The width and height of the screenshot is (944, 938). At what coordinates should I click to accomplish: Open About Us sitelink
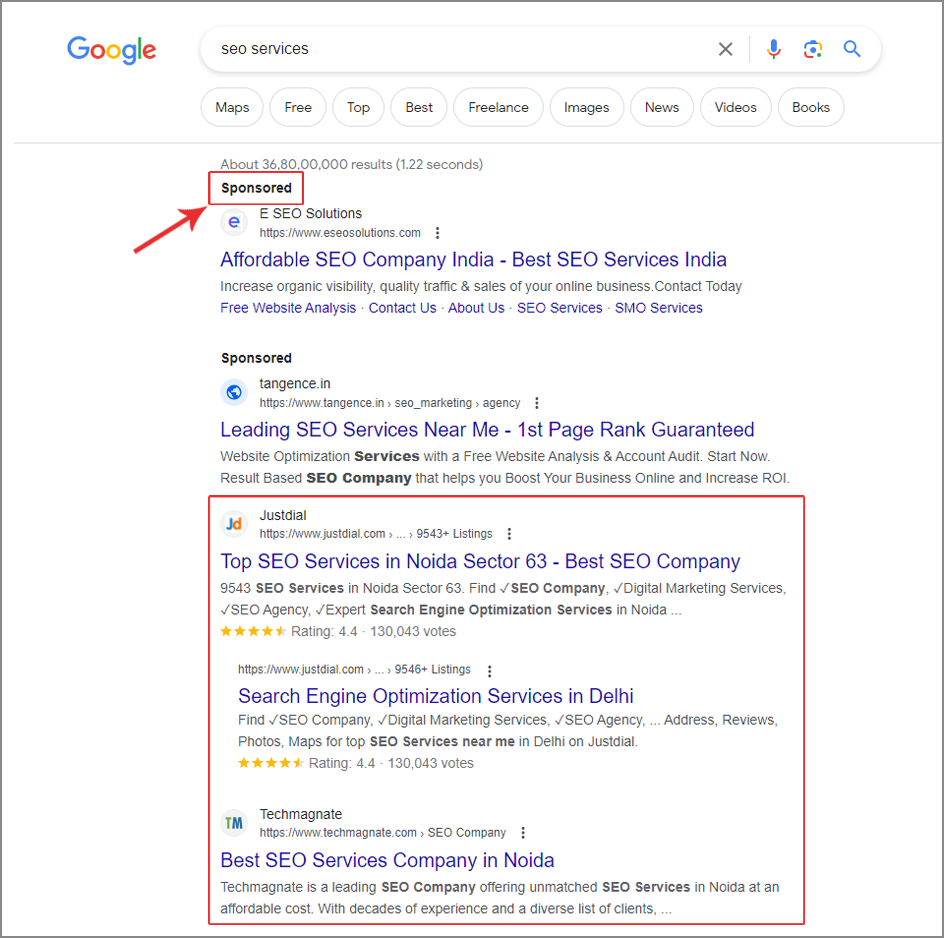(x=476, y=308)
